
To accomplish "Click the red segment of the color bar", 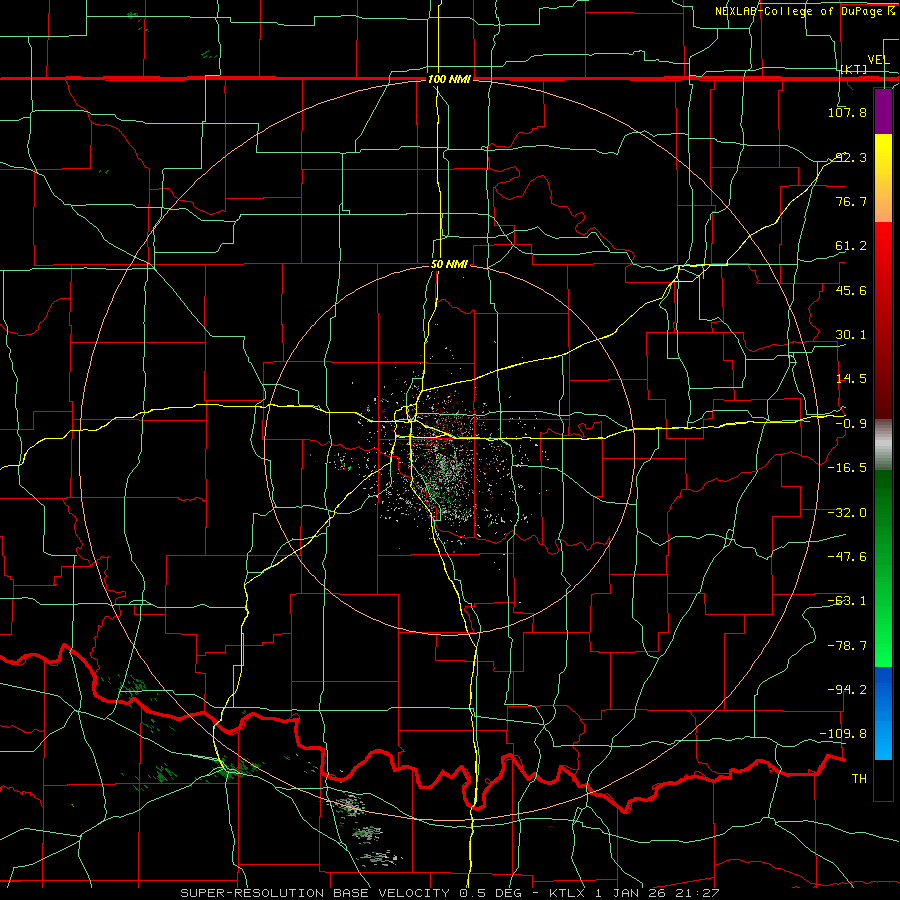I will tap(883, 320).
